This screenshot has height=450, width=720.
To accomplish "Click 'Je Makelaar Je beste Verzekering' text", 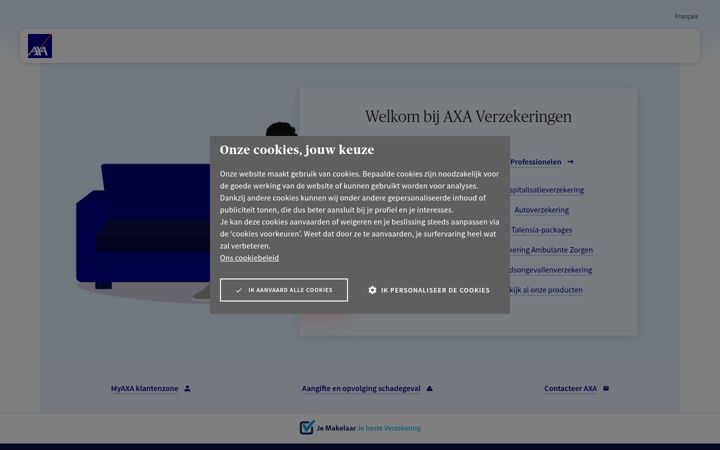I will (368, 428).
